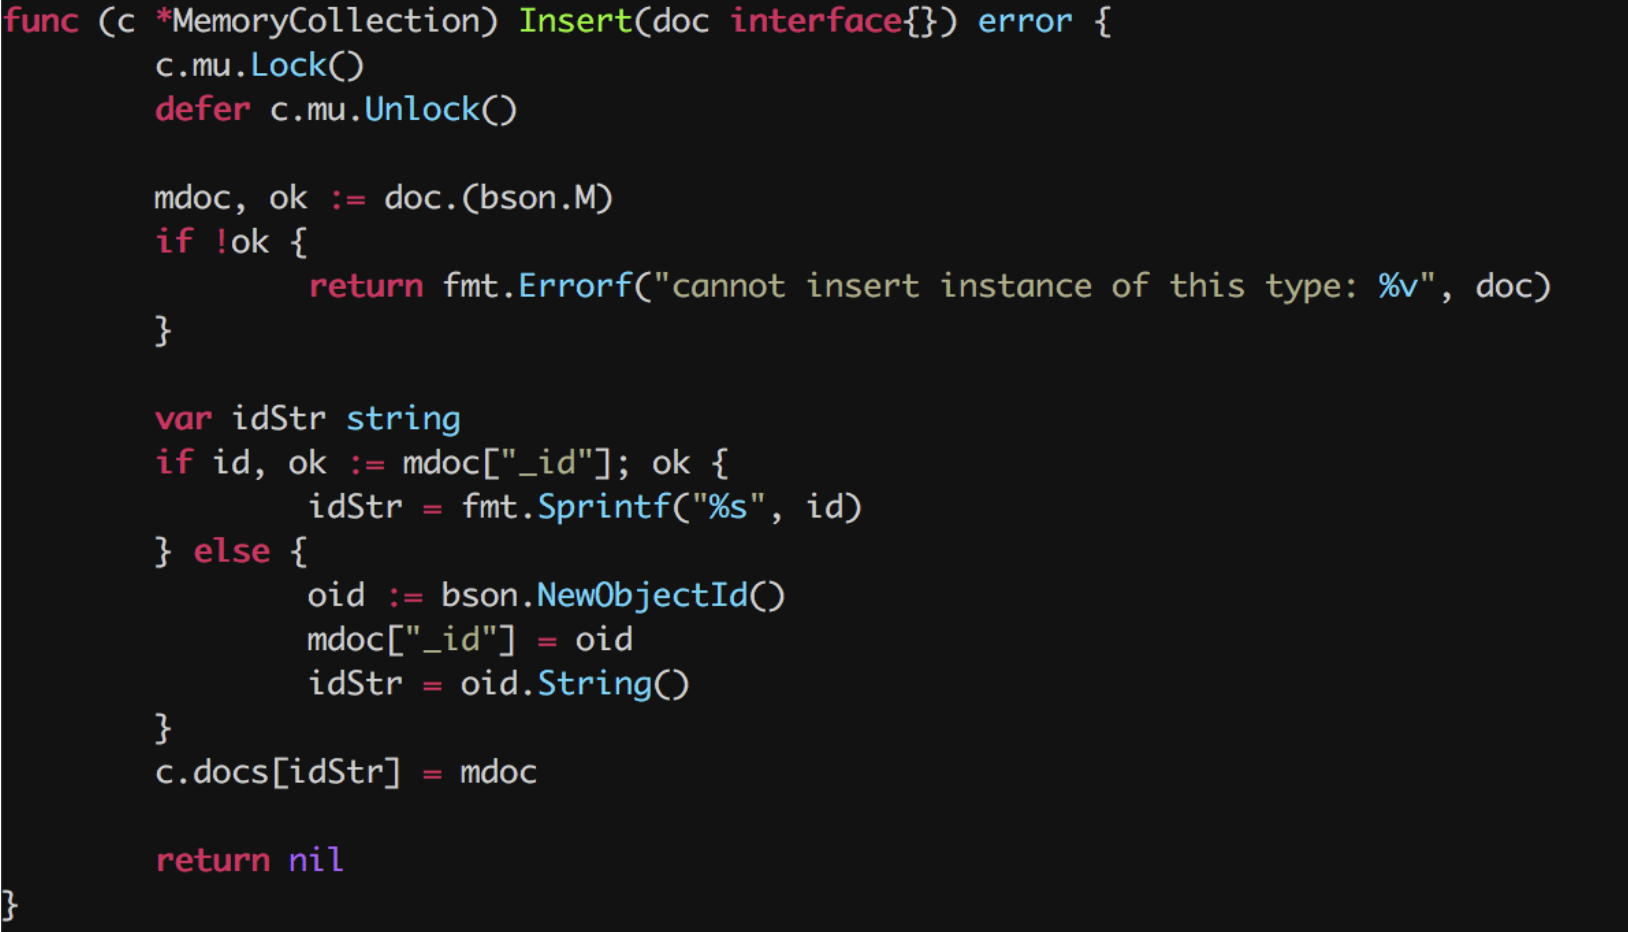This screenshot has width=1628, height=932.
Task: Click the Errorf function call
Action: (x=575, y=286)
